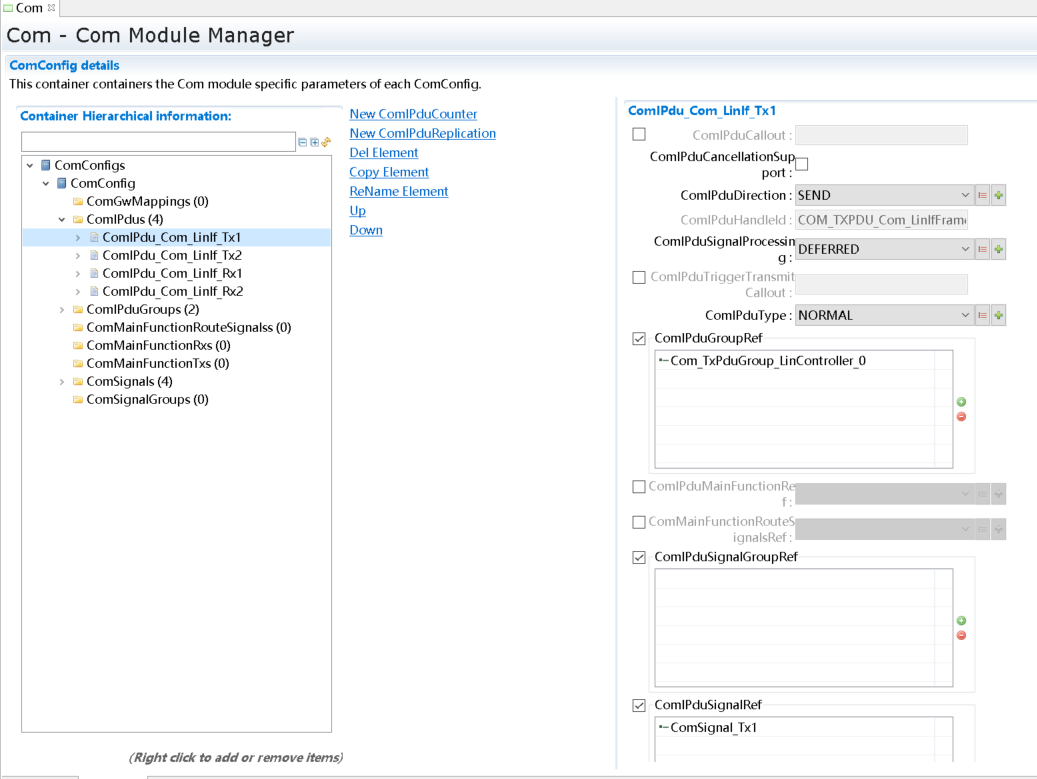Open the ComIPduSignalProcessing DEFERRED dropdown
Image resolution: width=1037 pixels, height=779 pixels.
click(884, 250)
